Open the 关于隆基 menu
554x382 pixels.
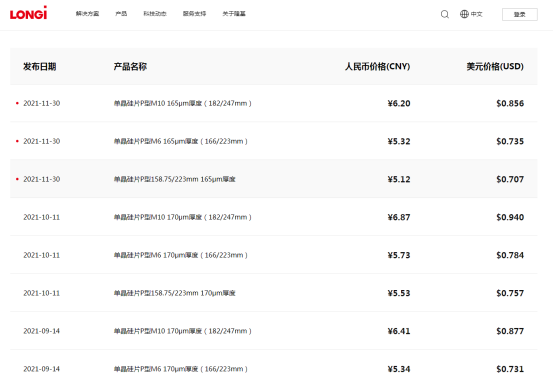(234, 14)
